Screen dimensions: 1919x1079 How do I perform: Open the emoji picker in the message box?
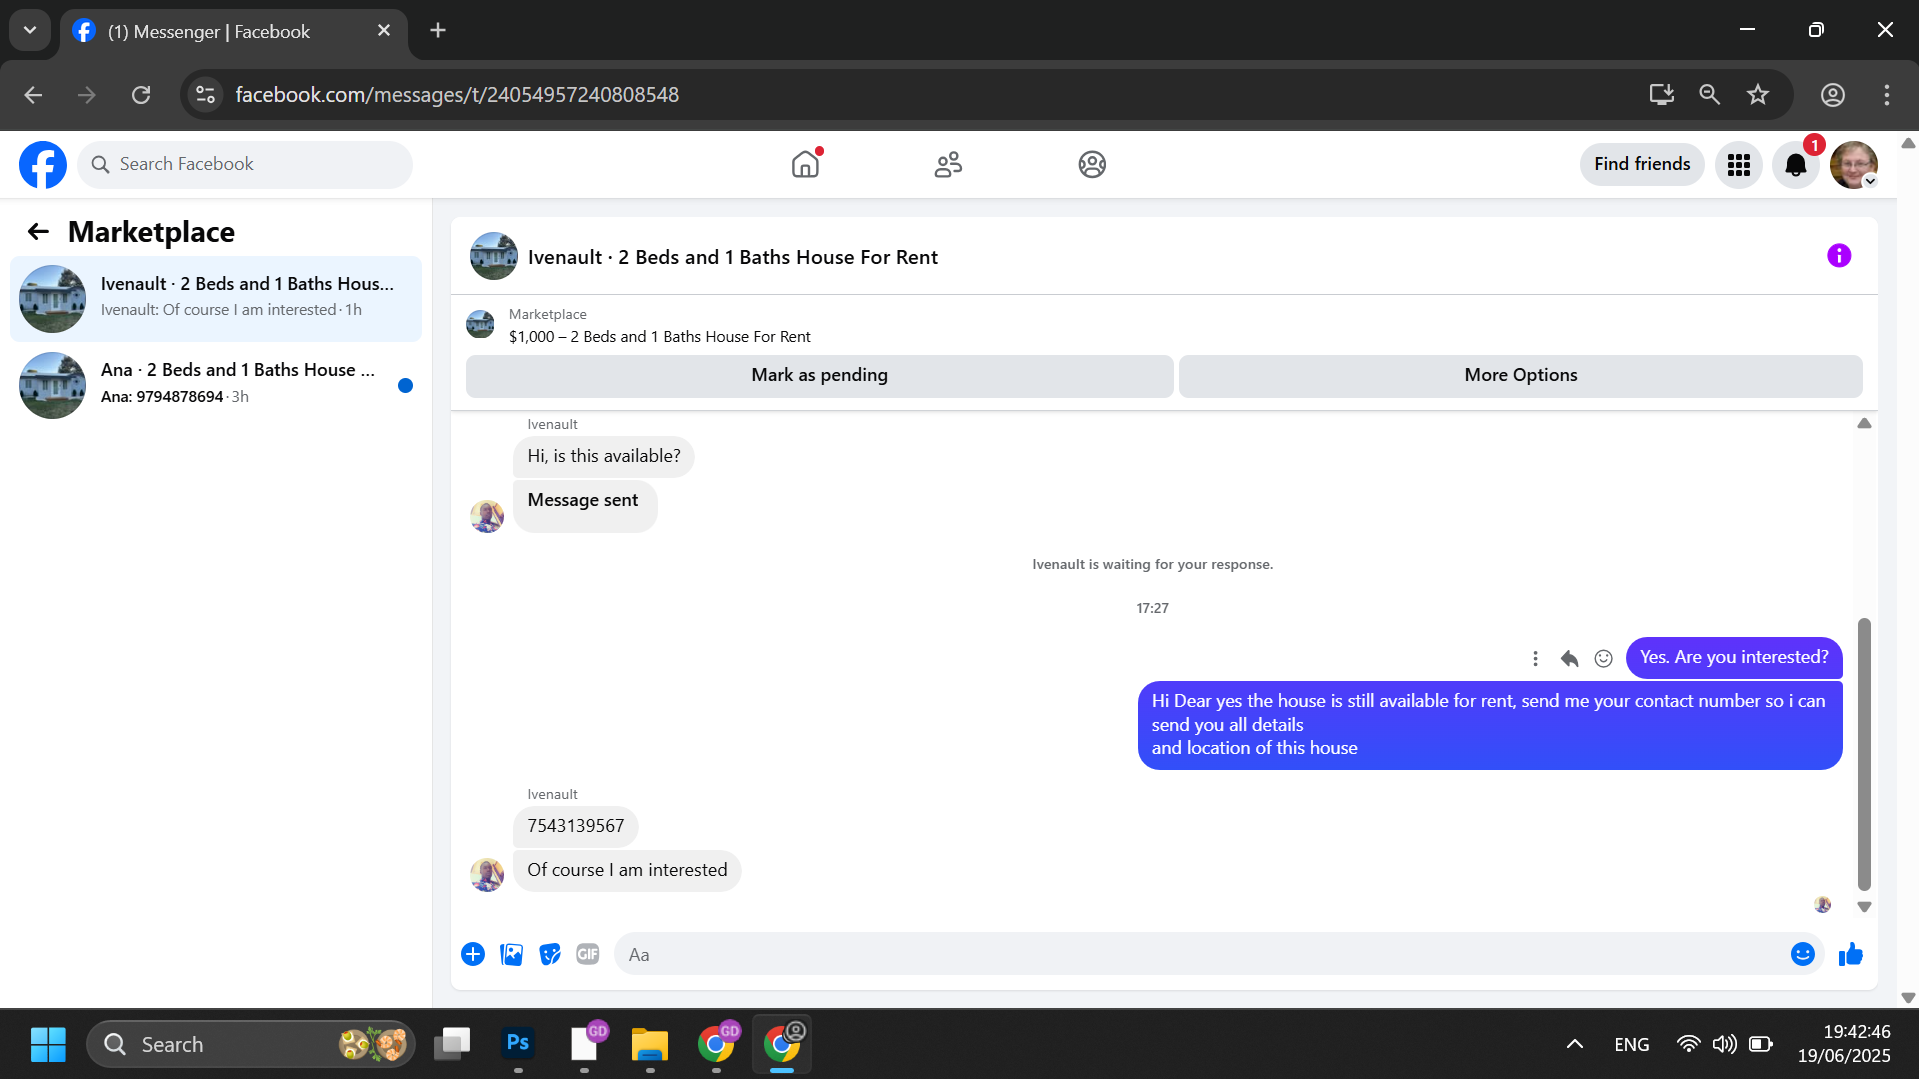tap(1802, 954)
